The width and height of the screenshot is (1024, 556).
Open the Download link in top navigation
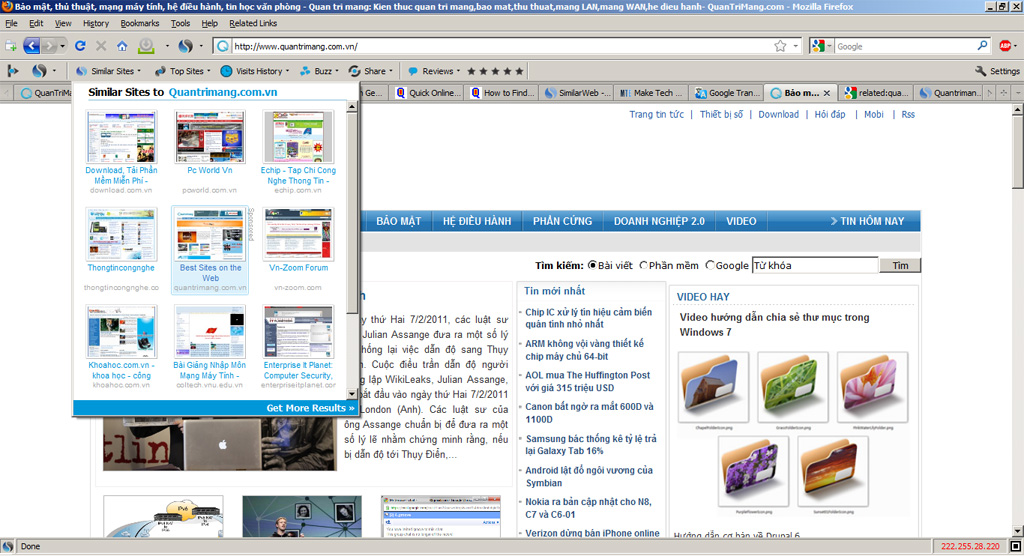[778, 114]
